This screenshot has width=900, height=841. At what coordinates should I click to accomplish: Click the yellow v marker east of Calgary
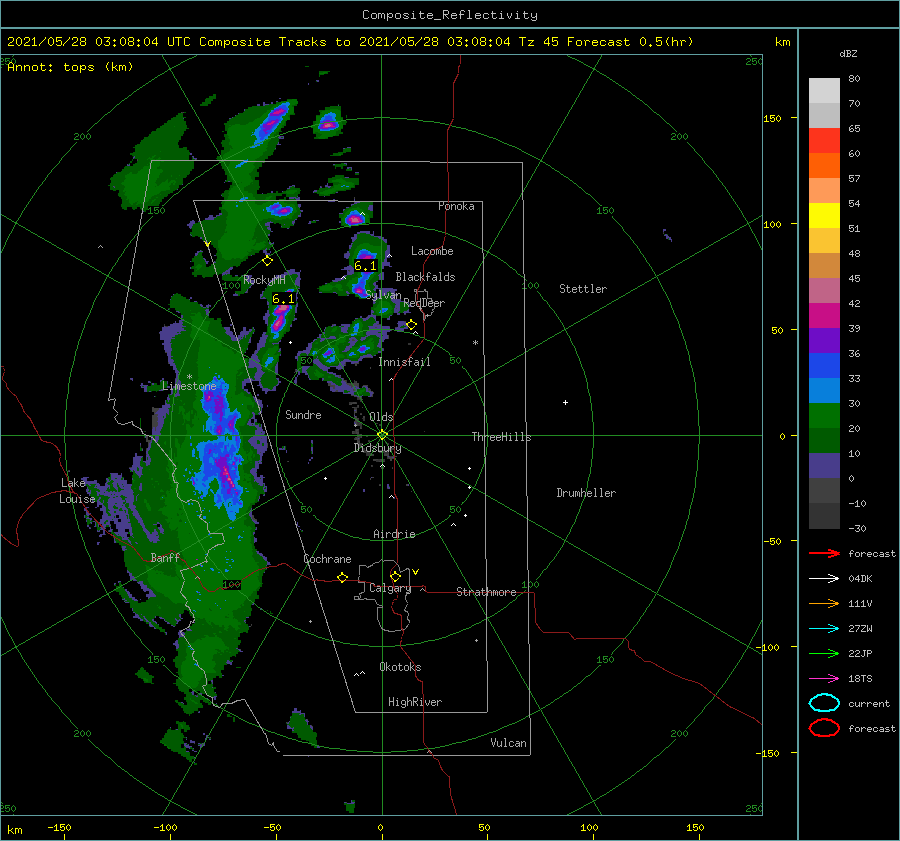click(415, 572)
